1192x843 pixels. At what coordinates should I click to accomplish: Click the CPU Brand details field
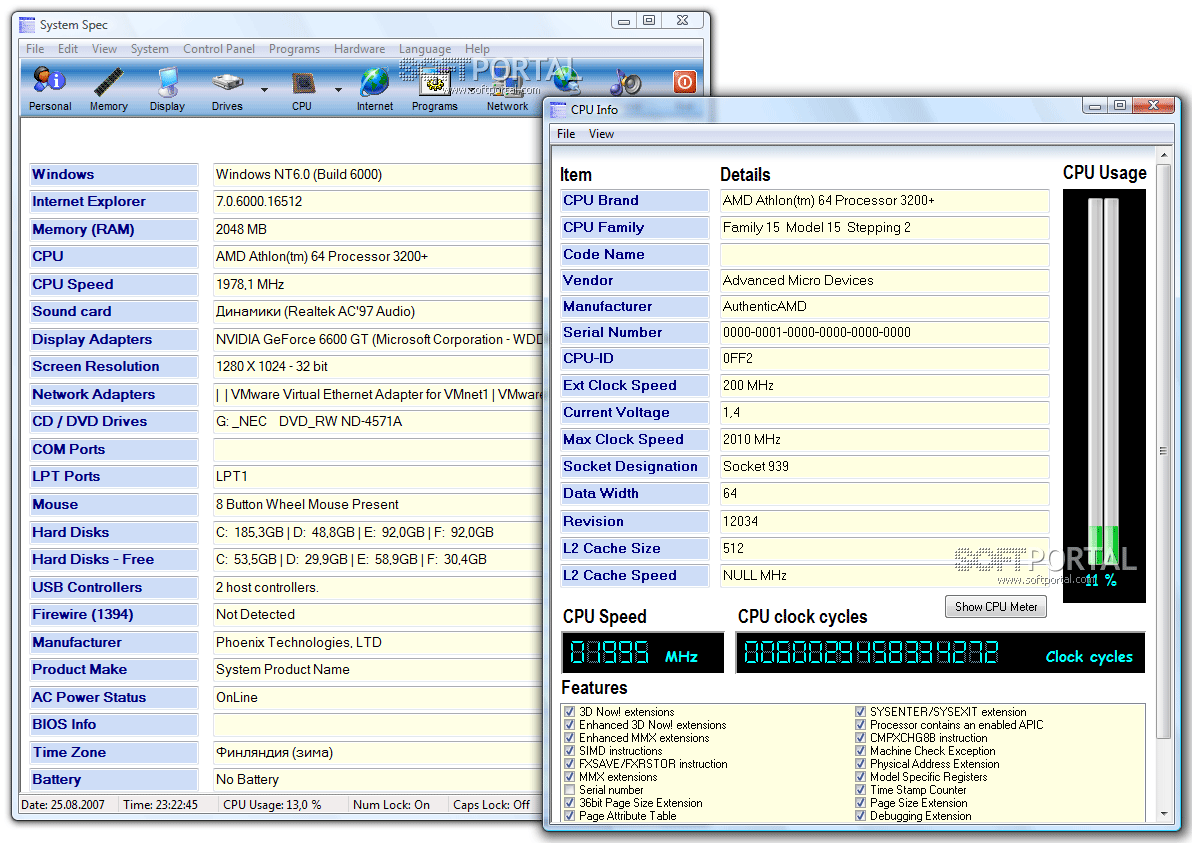[x=885, y=201]
